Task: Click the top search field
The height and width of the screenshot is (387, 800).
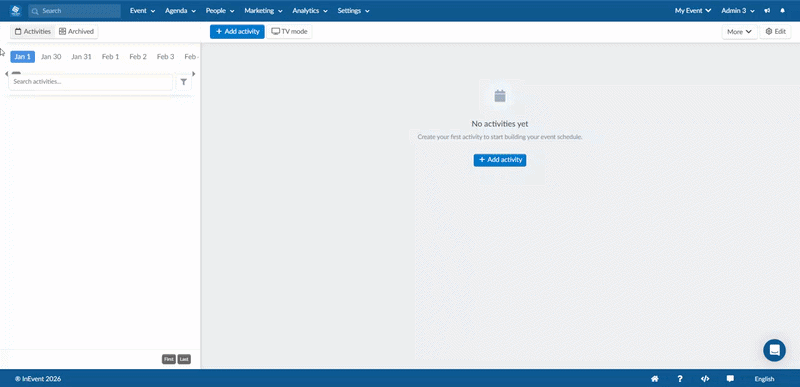Action: click(74, 11)
